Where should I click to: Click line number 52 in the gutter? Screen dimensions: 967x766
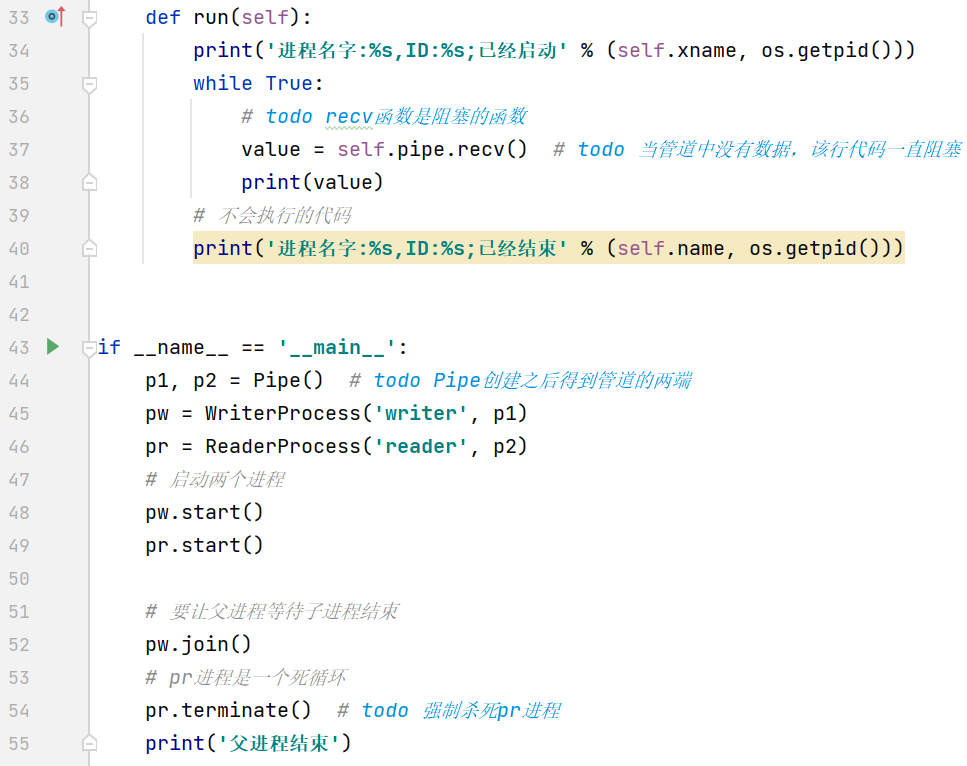(19, 645)
